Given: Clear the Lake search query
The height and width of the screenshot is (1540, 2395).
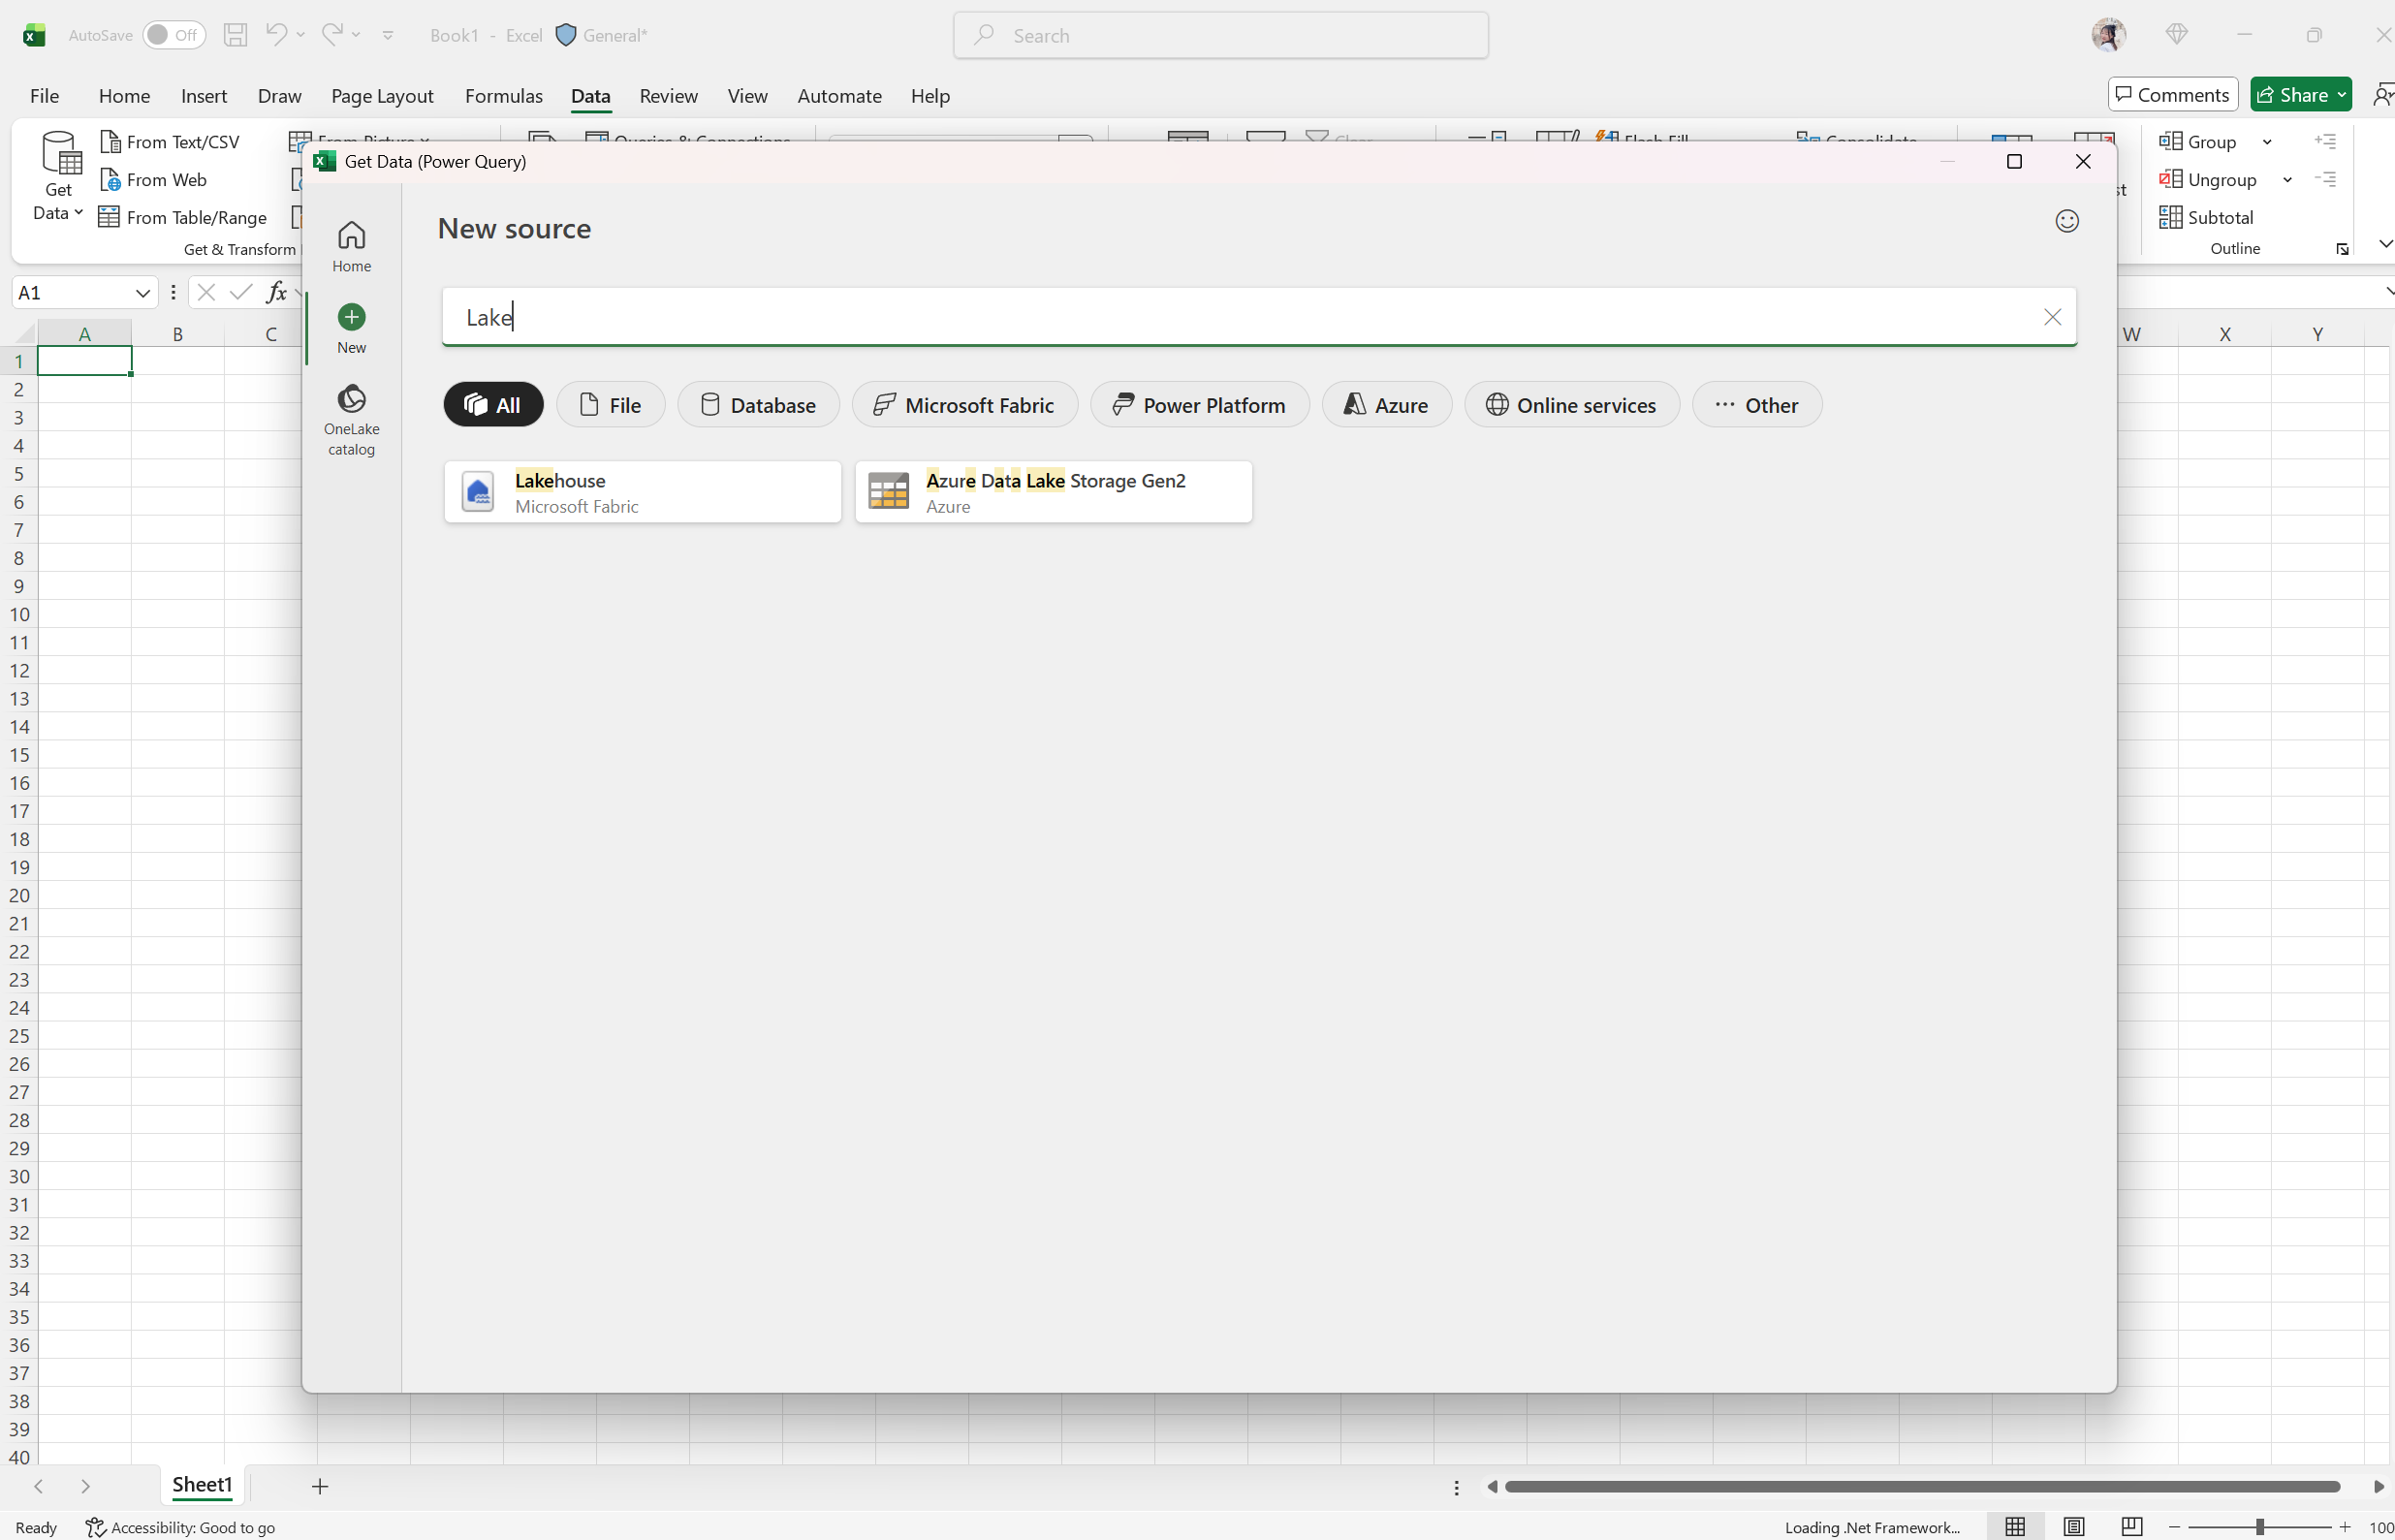Looking at the screenshot, I should (x=2053, y=316).
